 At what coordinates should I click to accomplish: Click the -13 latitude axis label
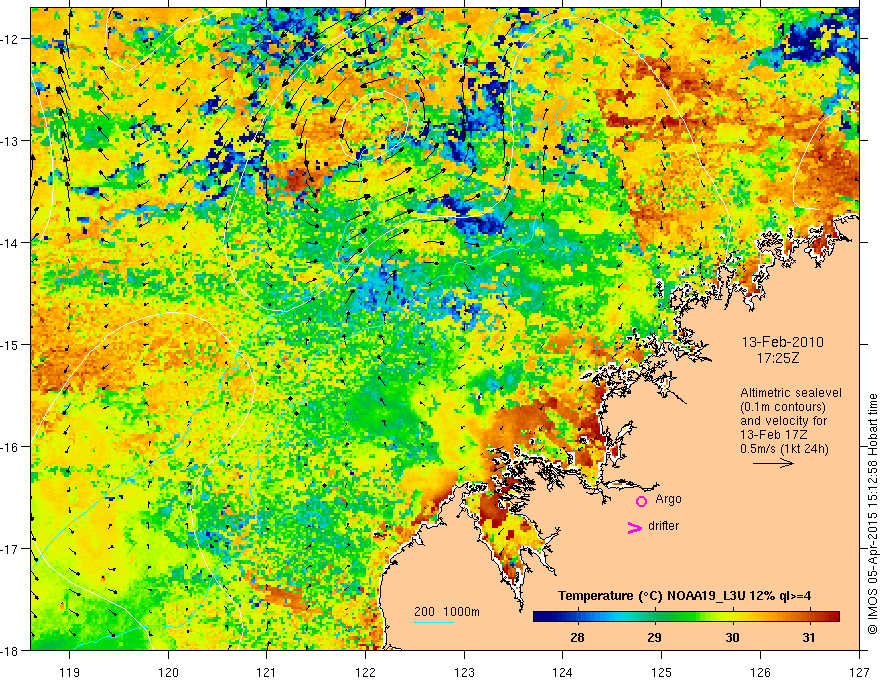pos(10,141)
